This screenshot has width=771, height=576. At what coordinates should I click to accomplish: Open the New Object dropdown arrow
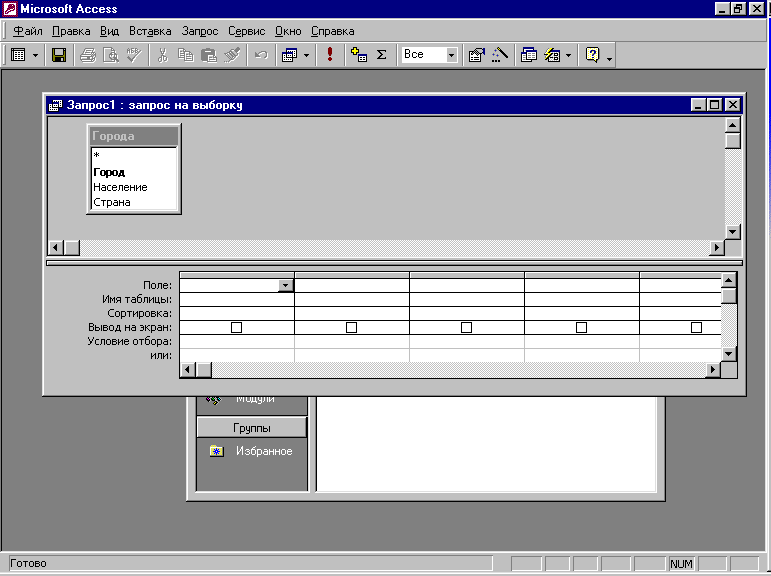(x=568, y=55)
